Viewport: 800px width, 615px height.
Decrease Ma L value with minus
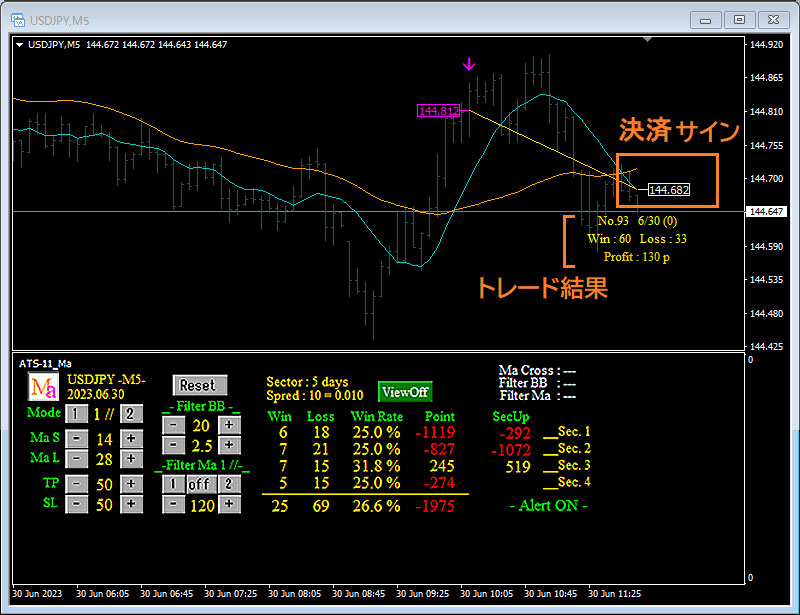click(x=77, y=458)
